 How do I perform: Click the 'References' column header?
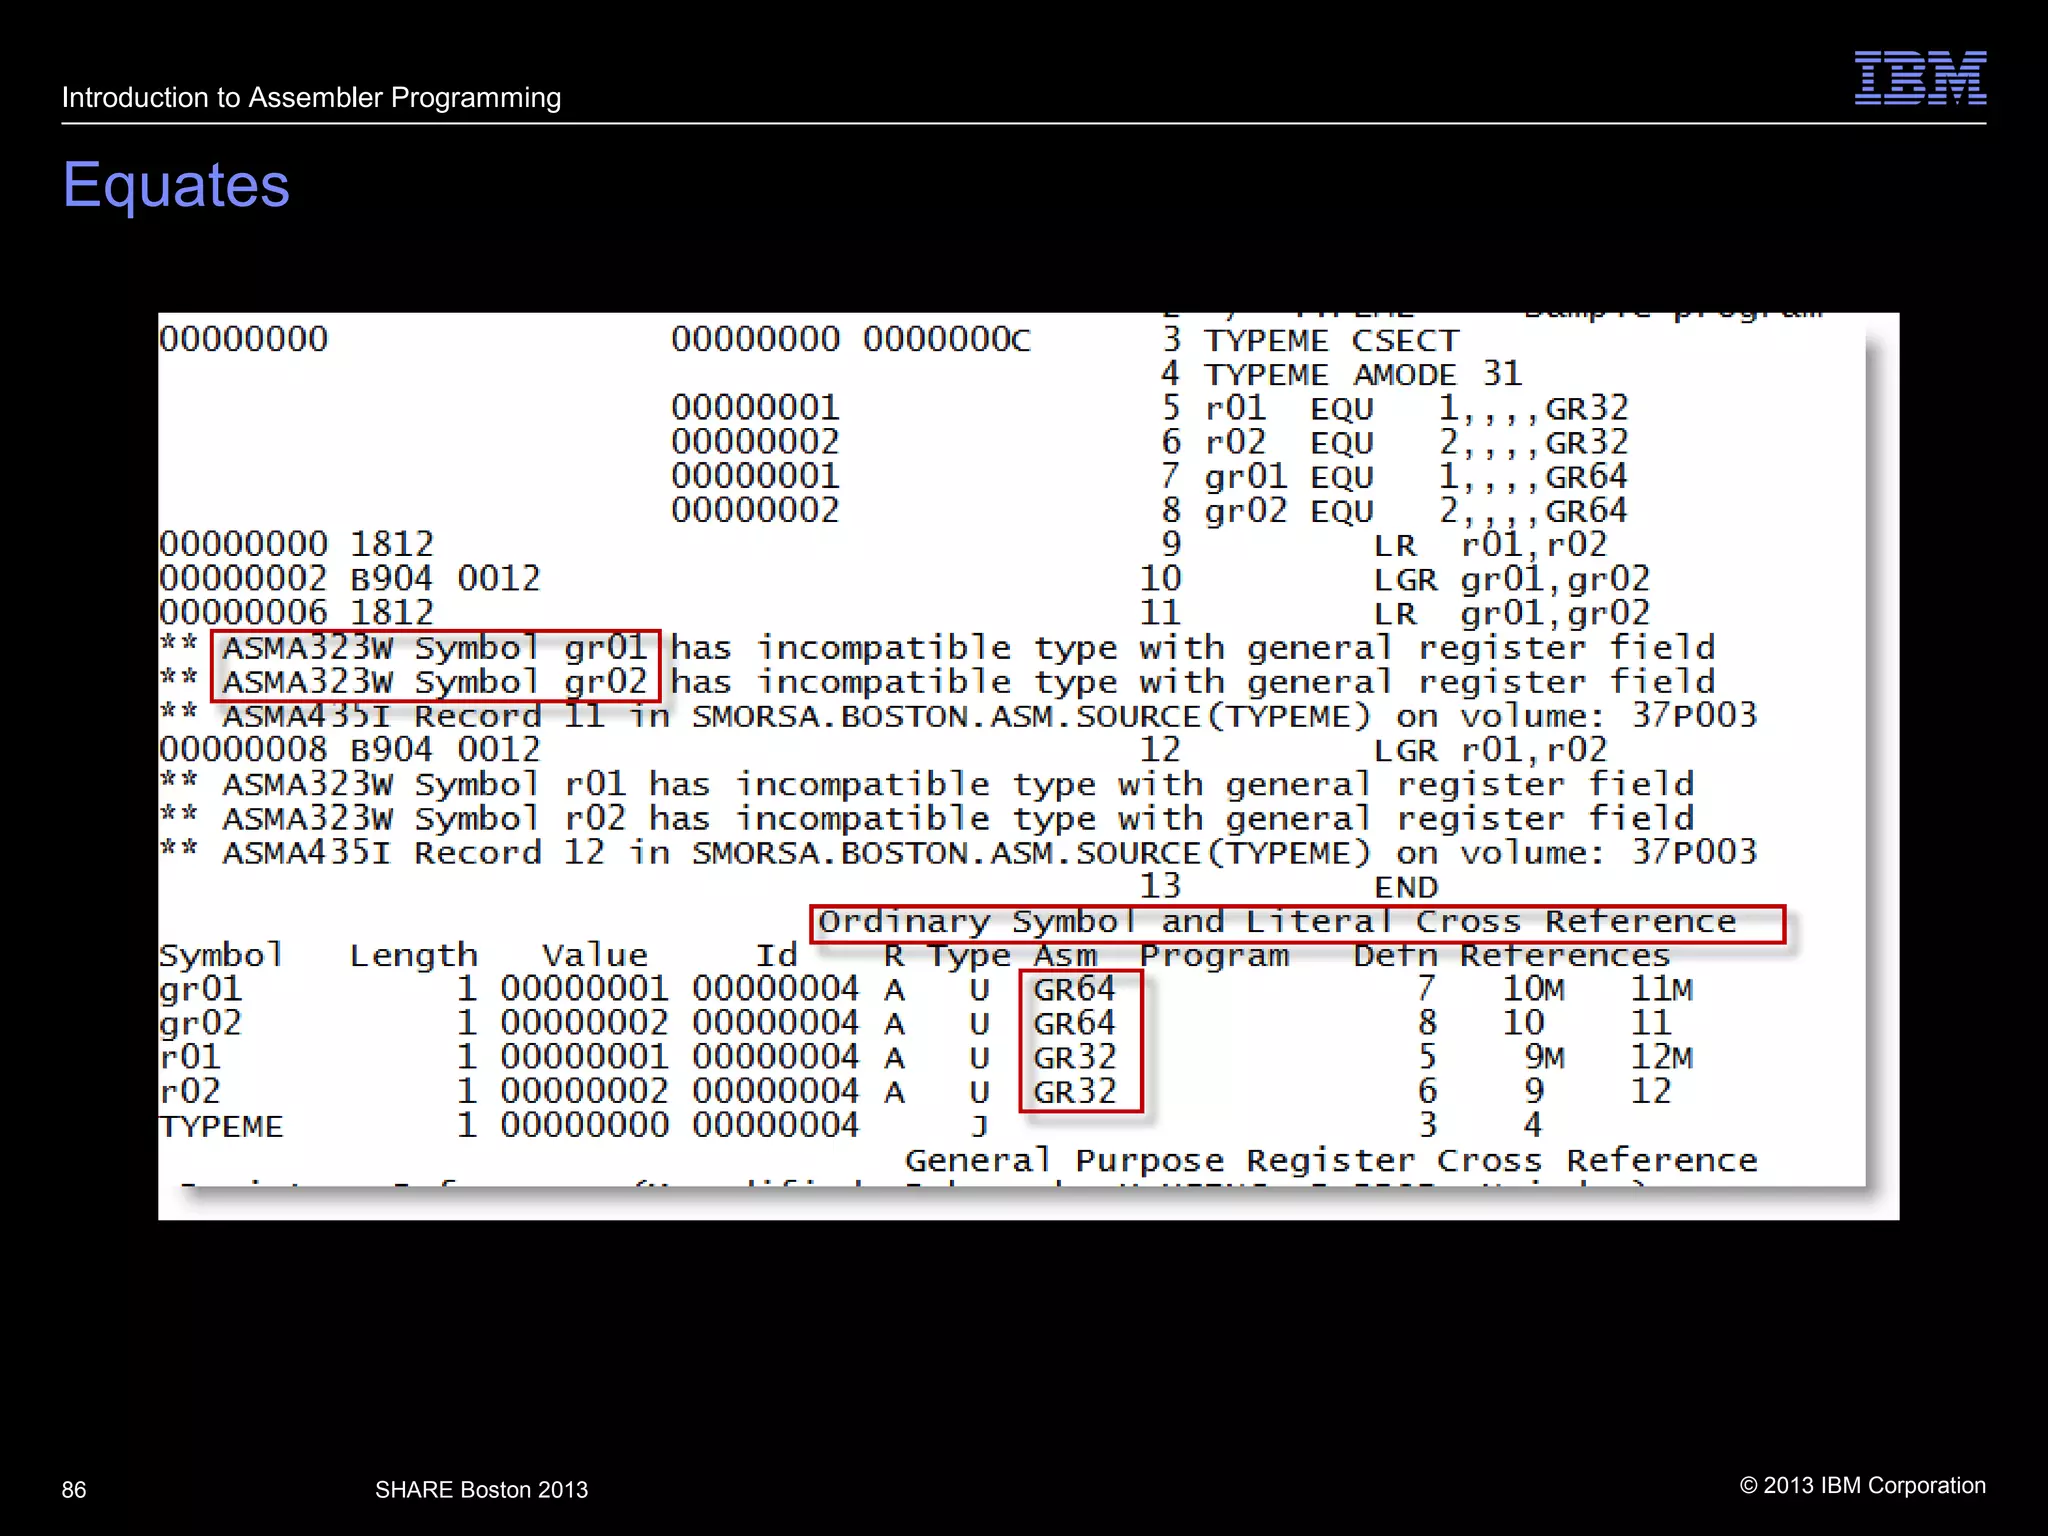pos(1565,956)
